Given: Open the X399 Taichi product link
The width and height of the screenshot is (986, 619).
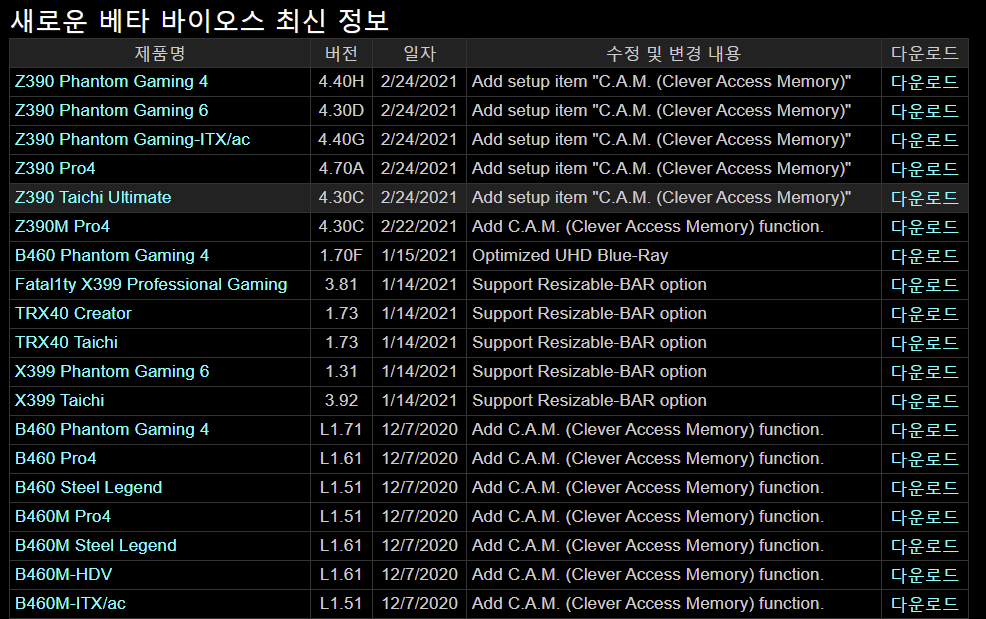Looking at the screenshot, I should click(x=59, y=400).
